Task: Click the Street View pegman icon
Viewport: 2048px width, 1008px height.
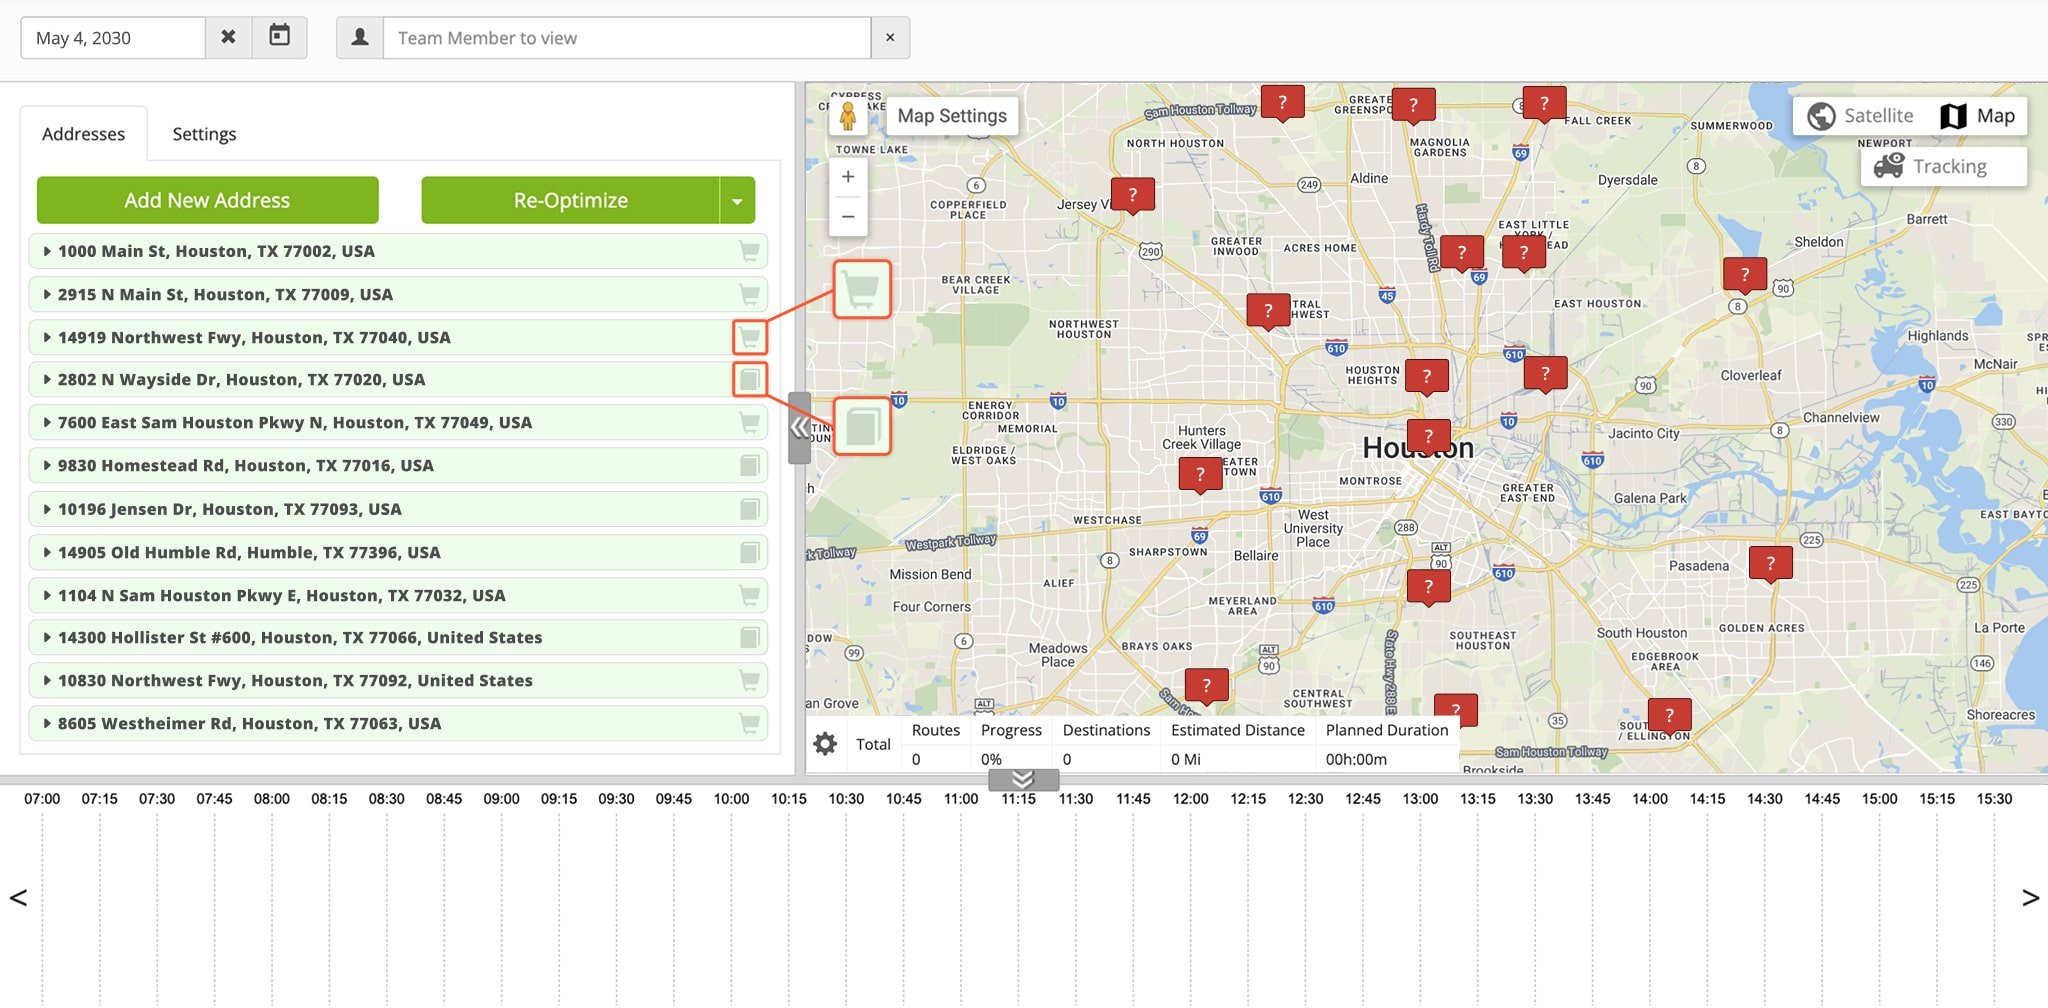Action: tap(847, 116)
